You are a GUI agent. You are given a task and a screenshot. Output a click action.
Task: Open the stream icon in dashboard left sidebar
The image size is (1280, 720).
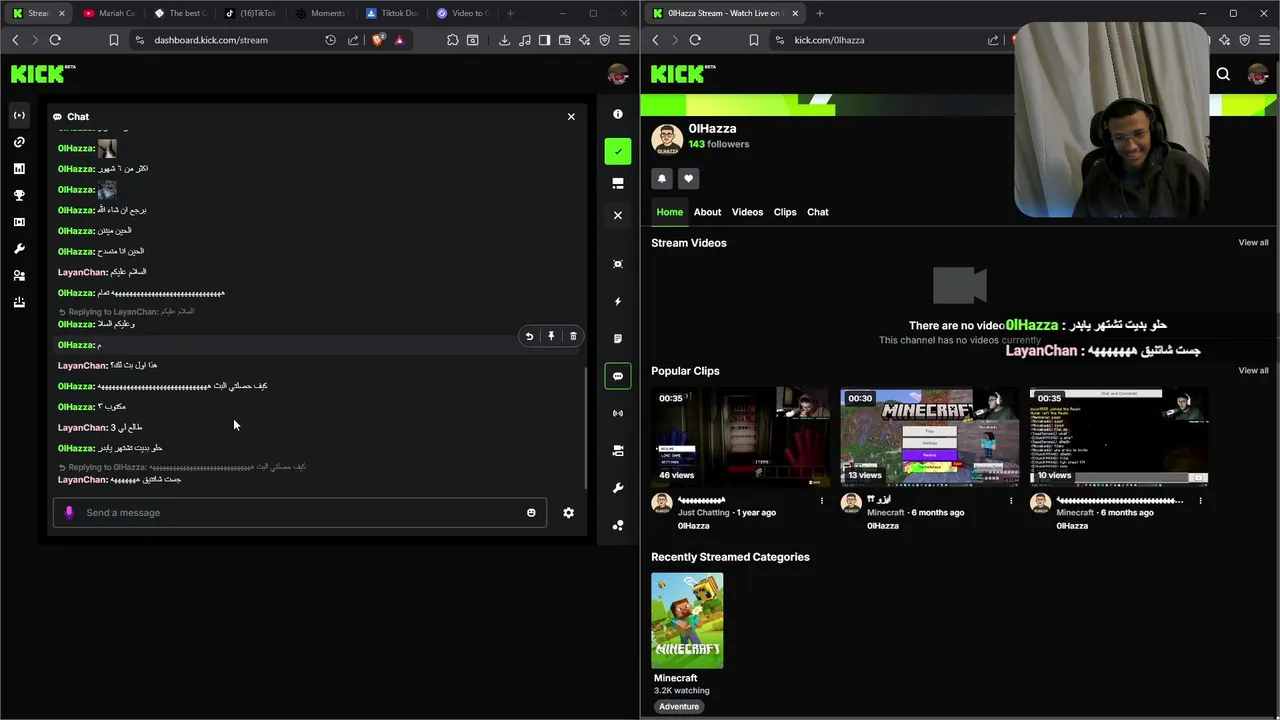point(19,115)
